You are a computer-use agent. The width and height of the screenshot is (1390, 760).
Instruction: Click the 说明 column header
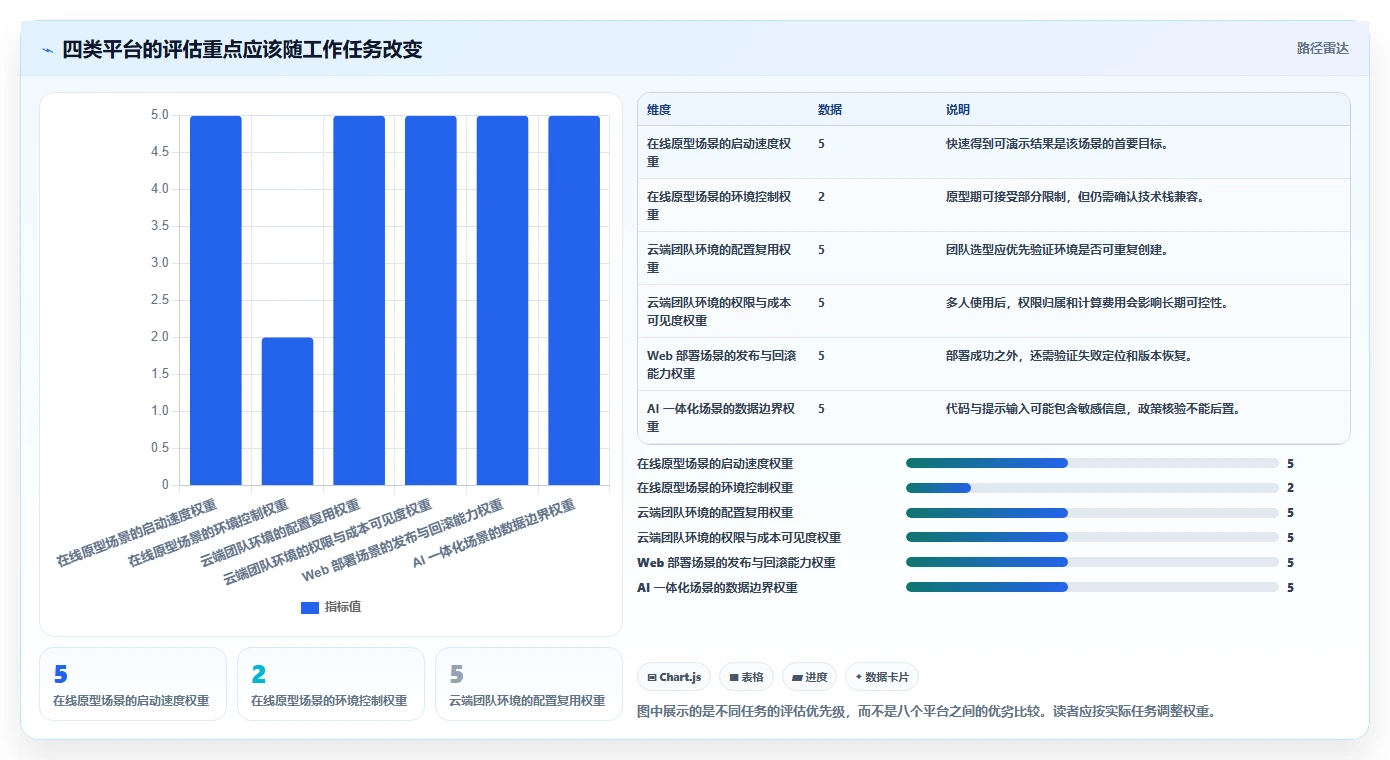(x=958, y=110)
